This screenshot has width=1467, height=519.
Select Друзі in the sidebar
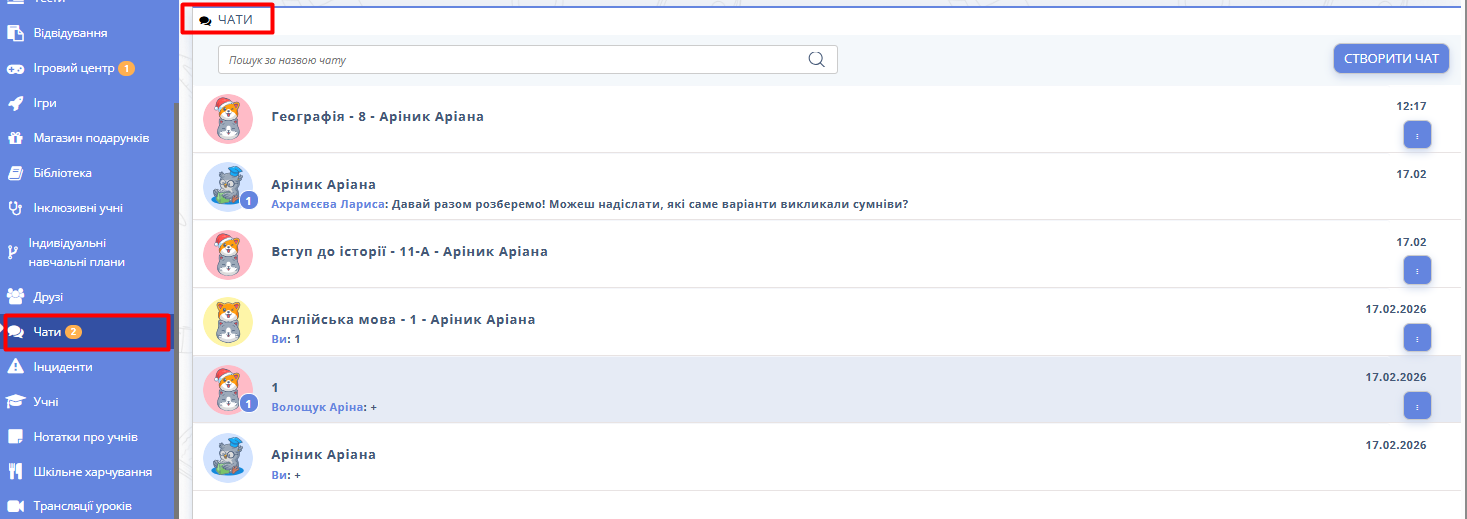[48, 297]
